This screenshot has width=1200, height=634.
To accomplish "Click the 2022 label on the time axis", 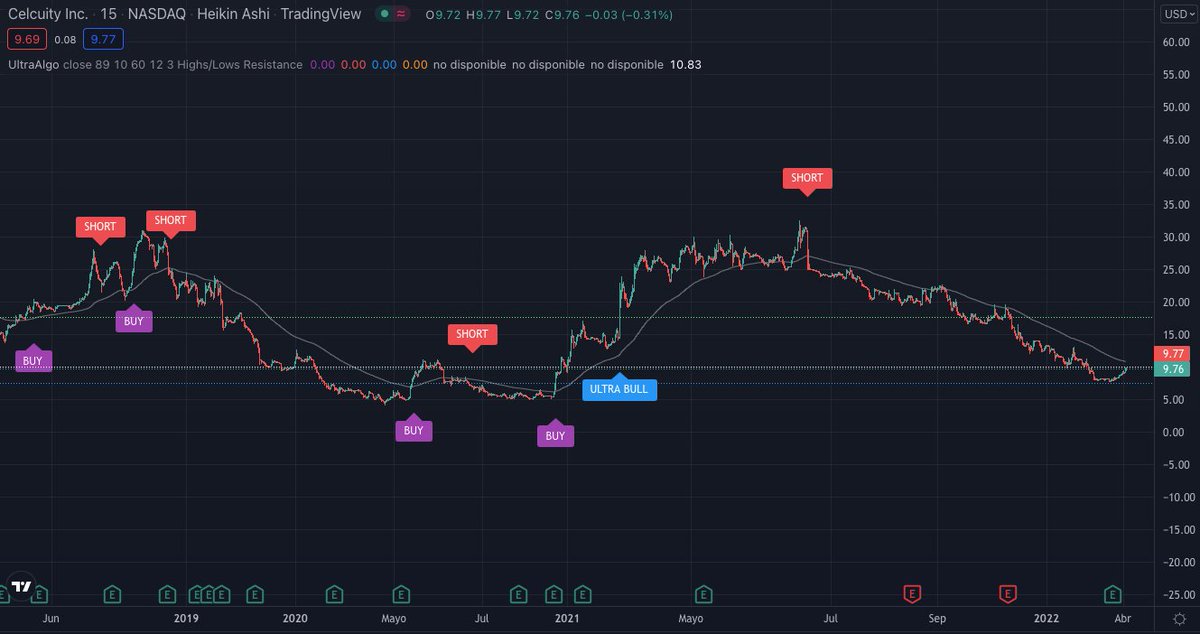I will click(1046, 619).
